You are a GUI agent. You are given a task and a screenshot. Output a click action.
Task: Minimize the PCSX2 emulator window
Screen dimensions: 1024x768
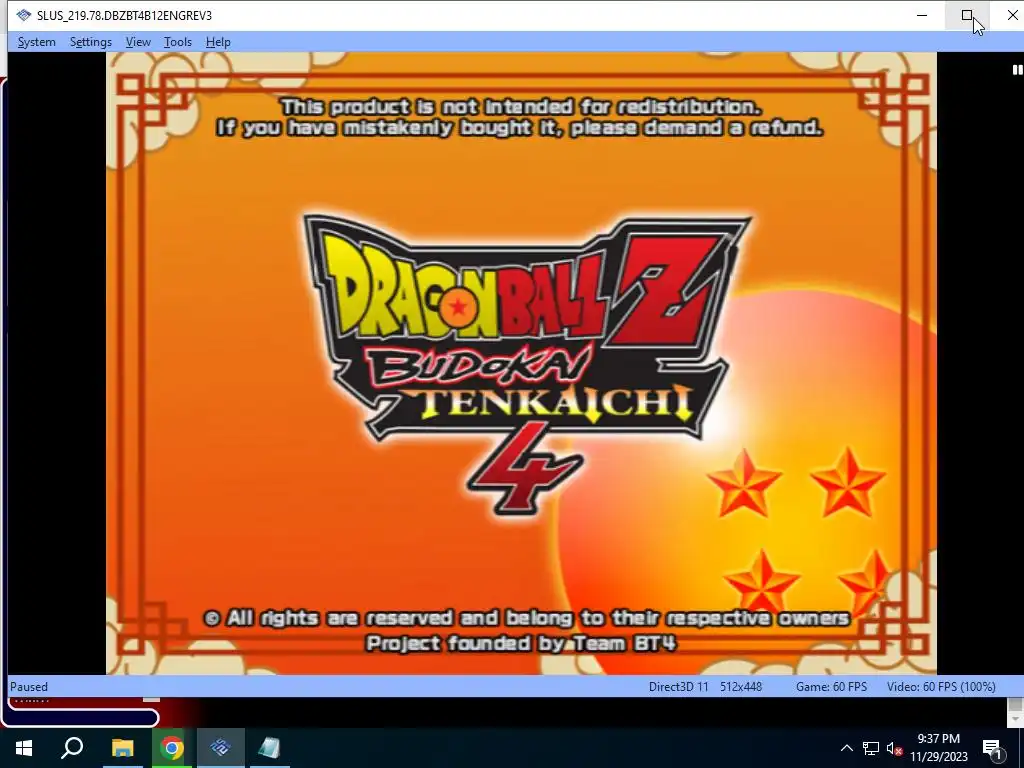(922, 15)
